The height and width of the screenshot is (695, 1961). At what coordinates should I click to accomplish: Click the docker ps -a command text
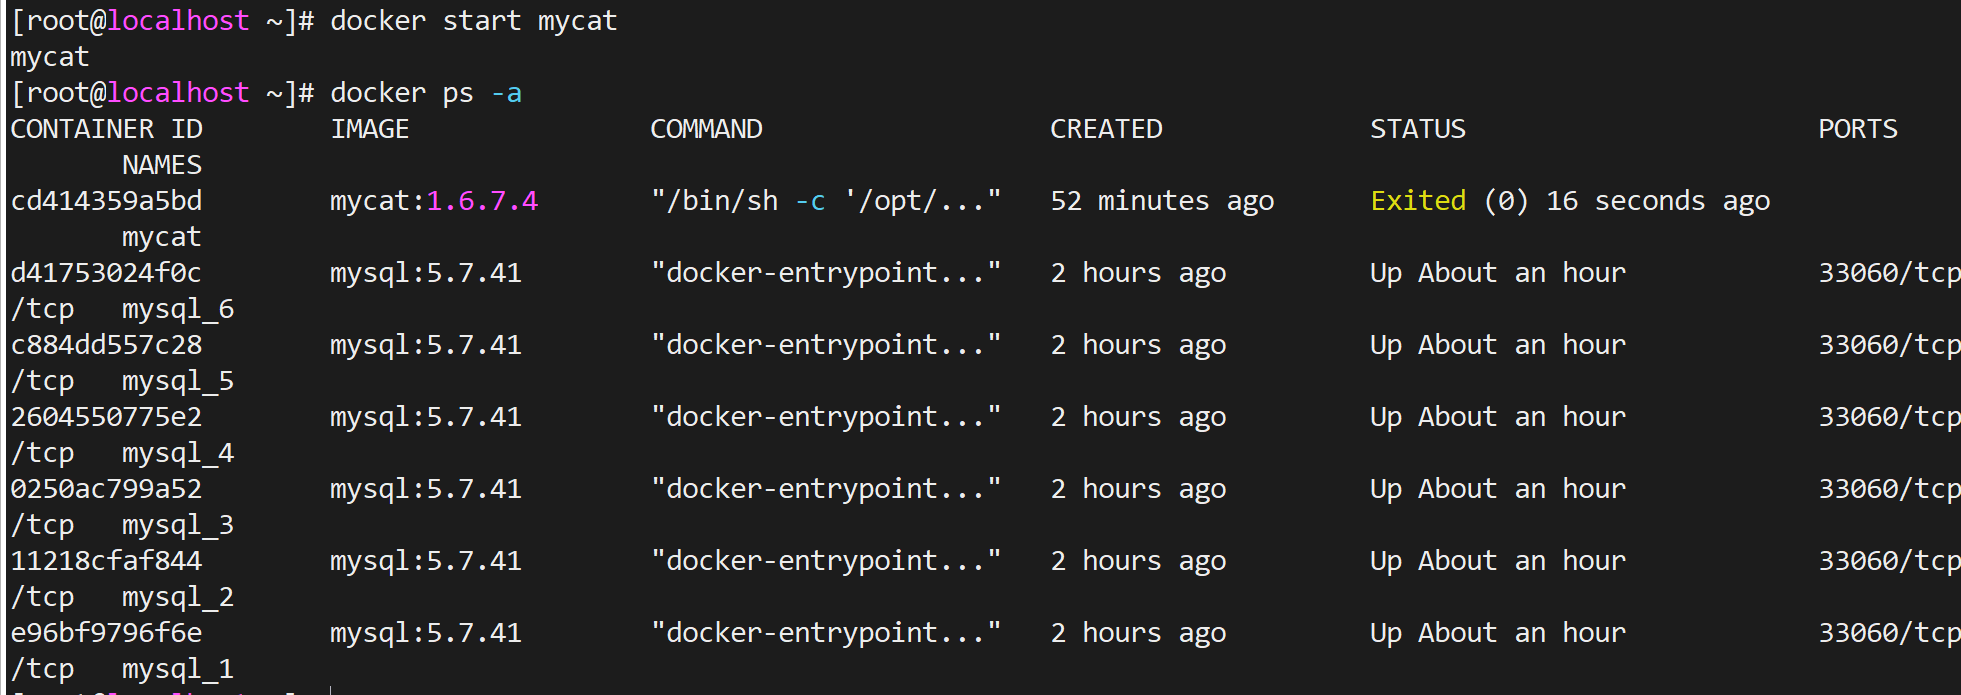[426, 93]
